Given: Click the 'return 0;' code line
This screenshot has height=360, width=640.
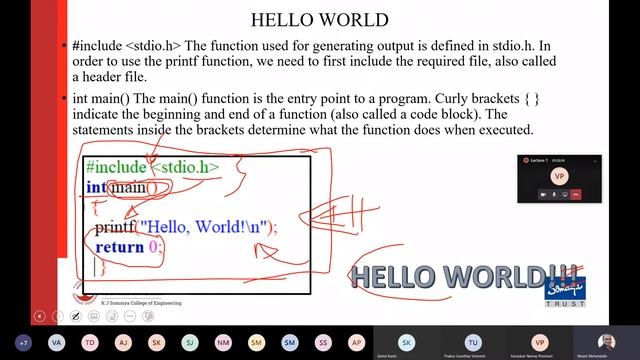Looking at the screenshot, I should click(128, 247).
